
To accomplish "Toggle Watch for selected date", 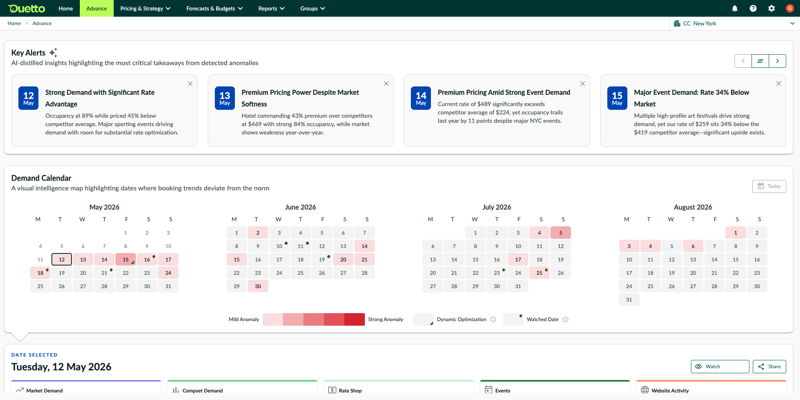I will [x=720, y=366].
